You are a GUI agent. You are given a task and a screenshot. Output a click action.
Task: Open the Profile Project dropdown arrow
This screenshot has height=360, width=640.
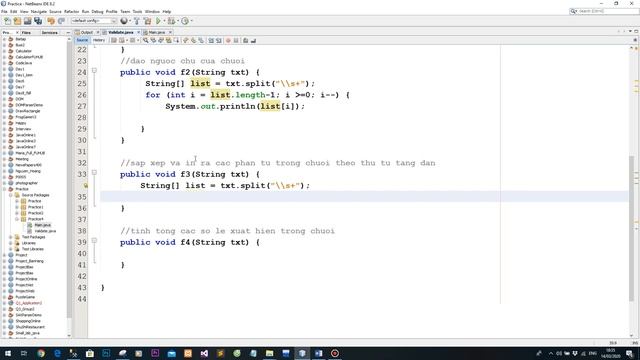(x=191, y=21)
